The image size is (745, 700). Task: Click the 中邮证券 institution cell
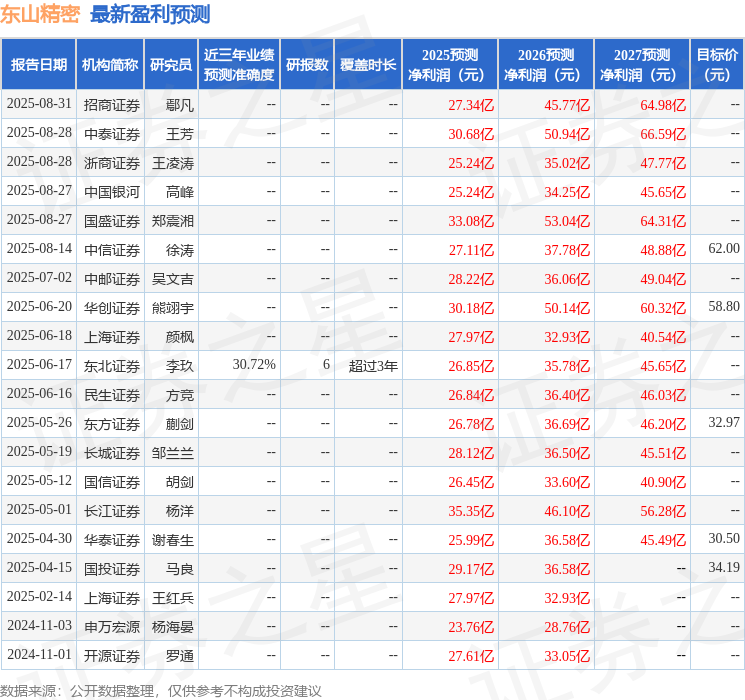(x=112, y=279)
